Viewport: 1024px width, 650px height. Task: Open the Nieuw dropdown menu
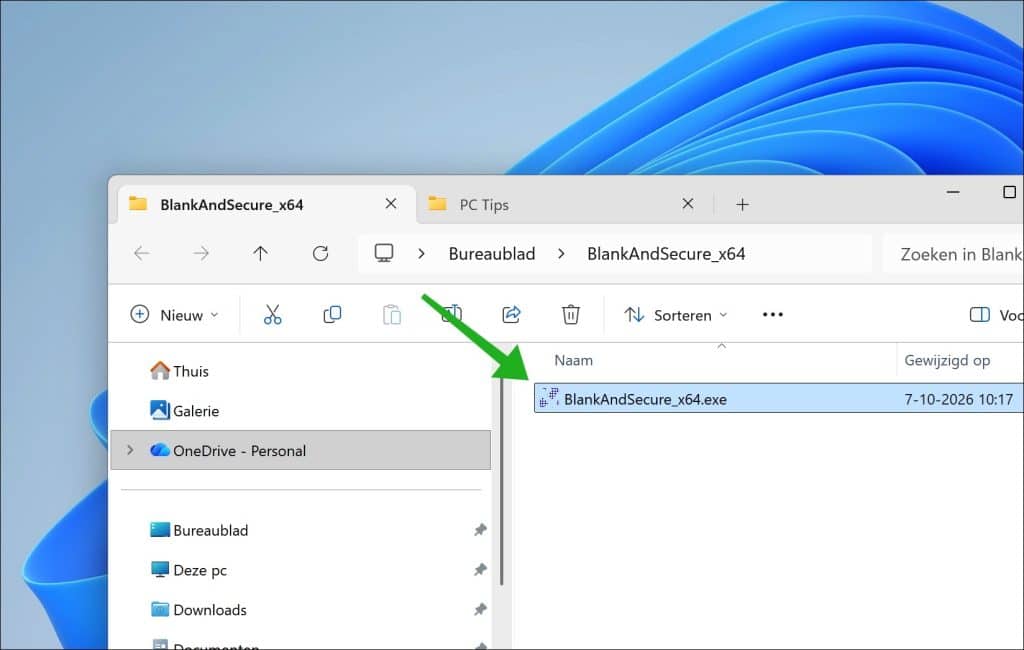(x=174, y=315)
